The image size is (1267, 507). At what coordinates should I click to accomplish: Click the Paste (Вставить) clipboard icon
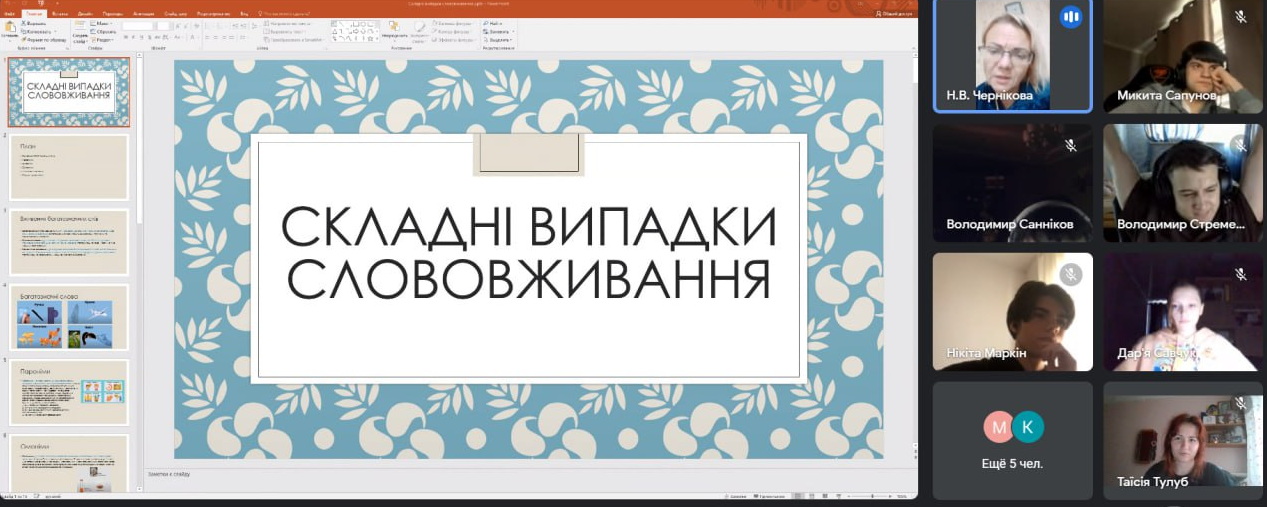coord(9,27)
